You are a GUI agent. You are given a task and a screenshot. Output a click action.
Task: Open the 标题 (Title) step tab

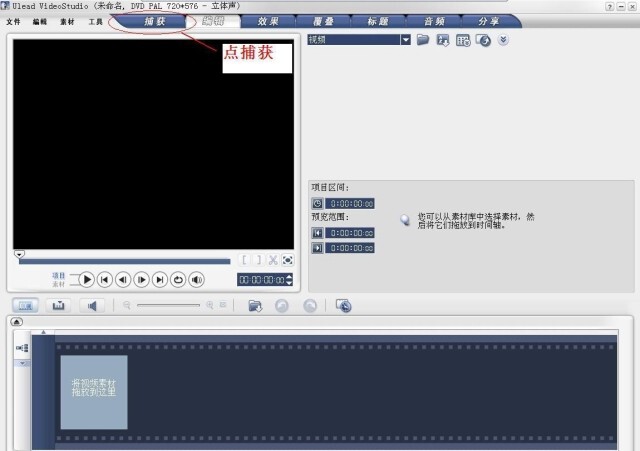point(378,21)
